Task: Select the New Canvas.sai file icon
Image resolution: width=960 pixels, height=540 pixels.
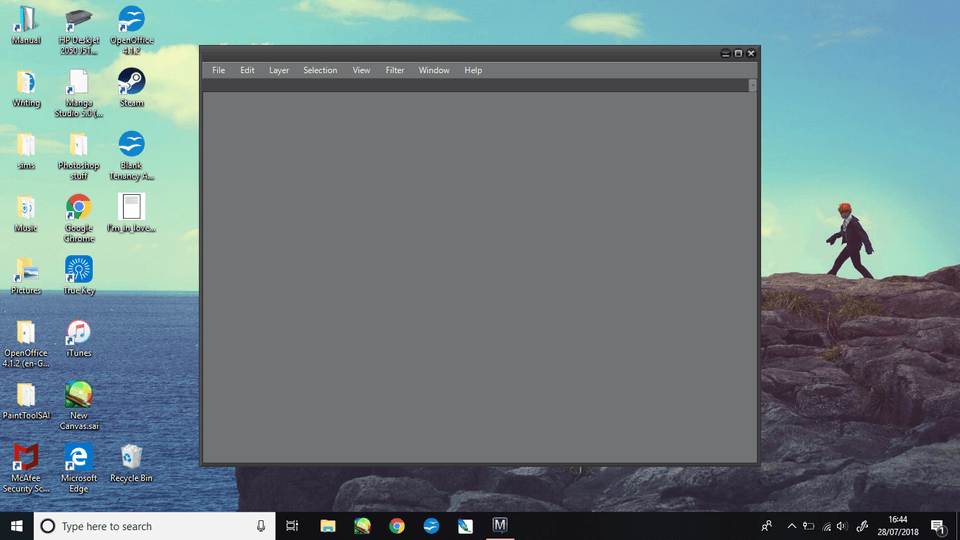Action: coord(78,405)
